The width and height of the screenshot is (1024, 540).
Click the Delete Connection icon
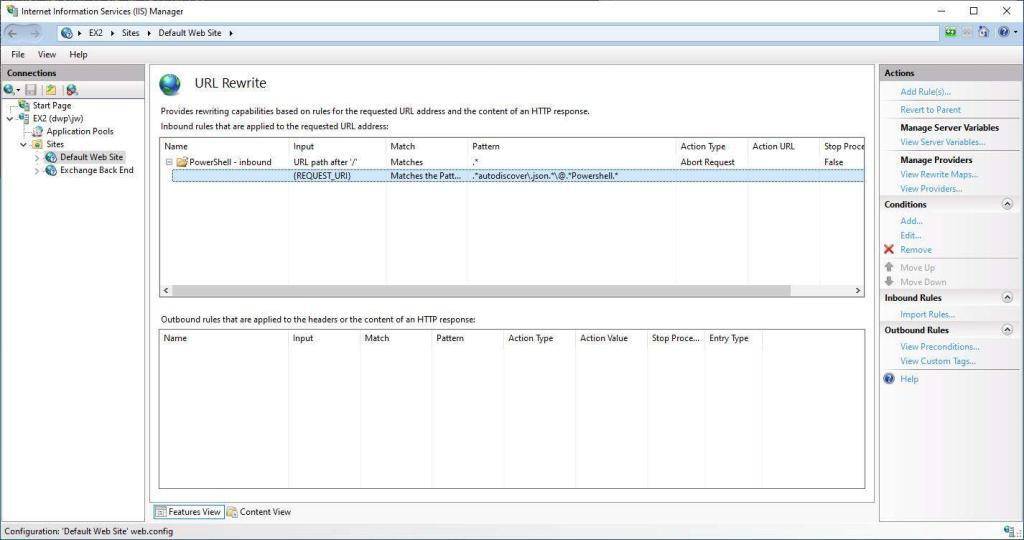tap(71, 90)
